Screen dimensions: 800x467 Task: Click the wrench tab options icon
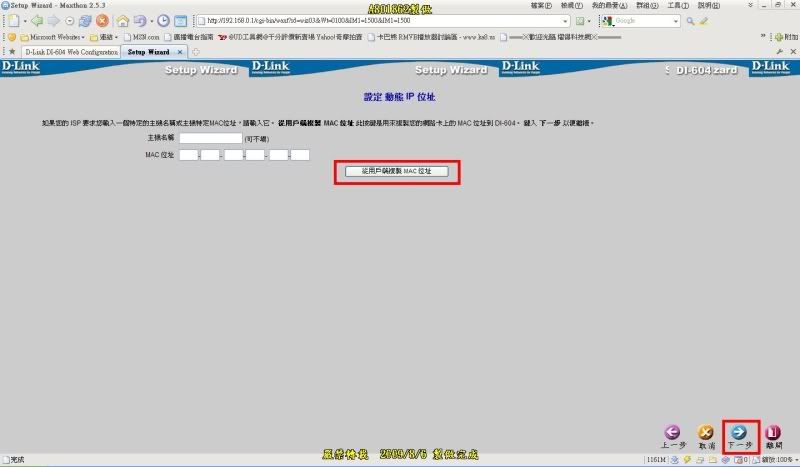[779, 52]
